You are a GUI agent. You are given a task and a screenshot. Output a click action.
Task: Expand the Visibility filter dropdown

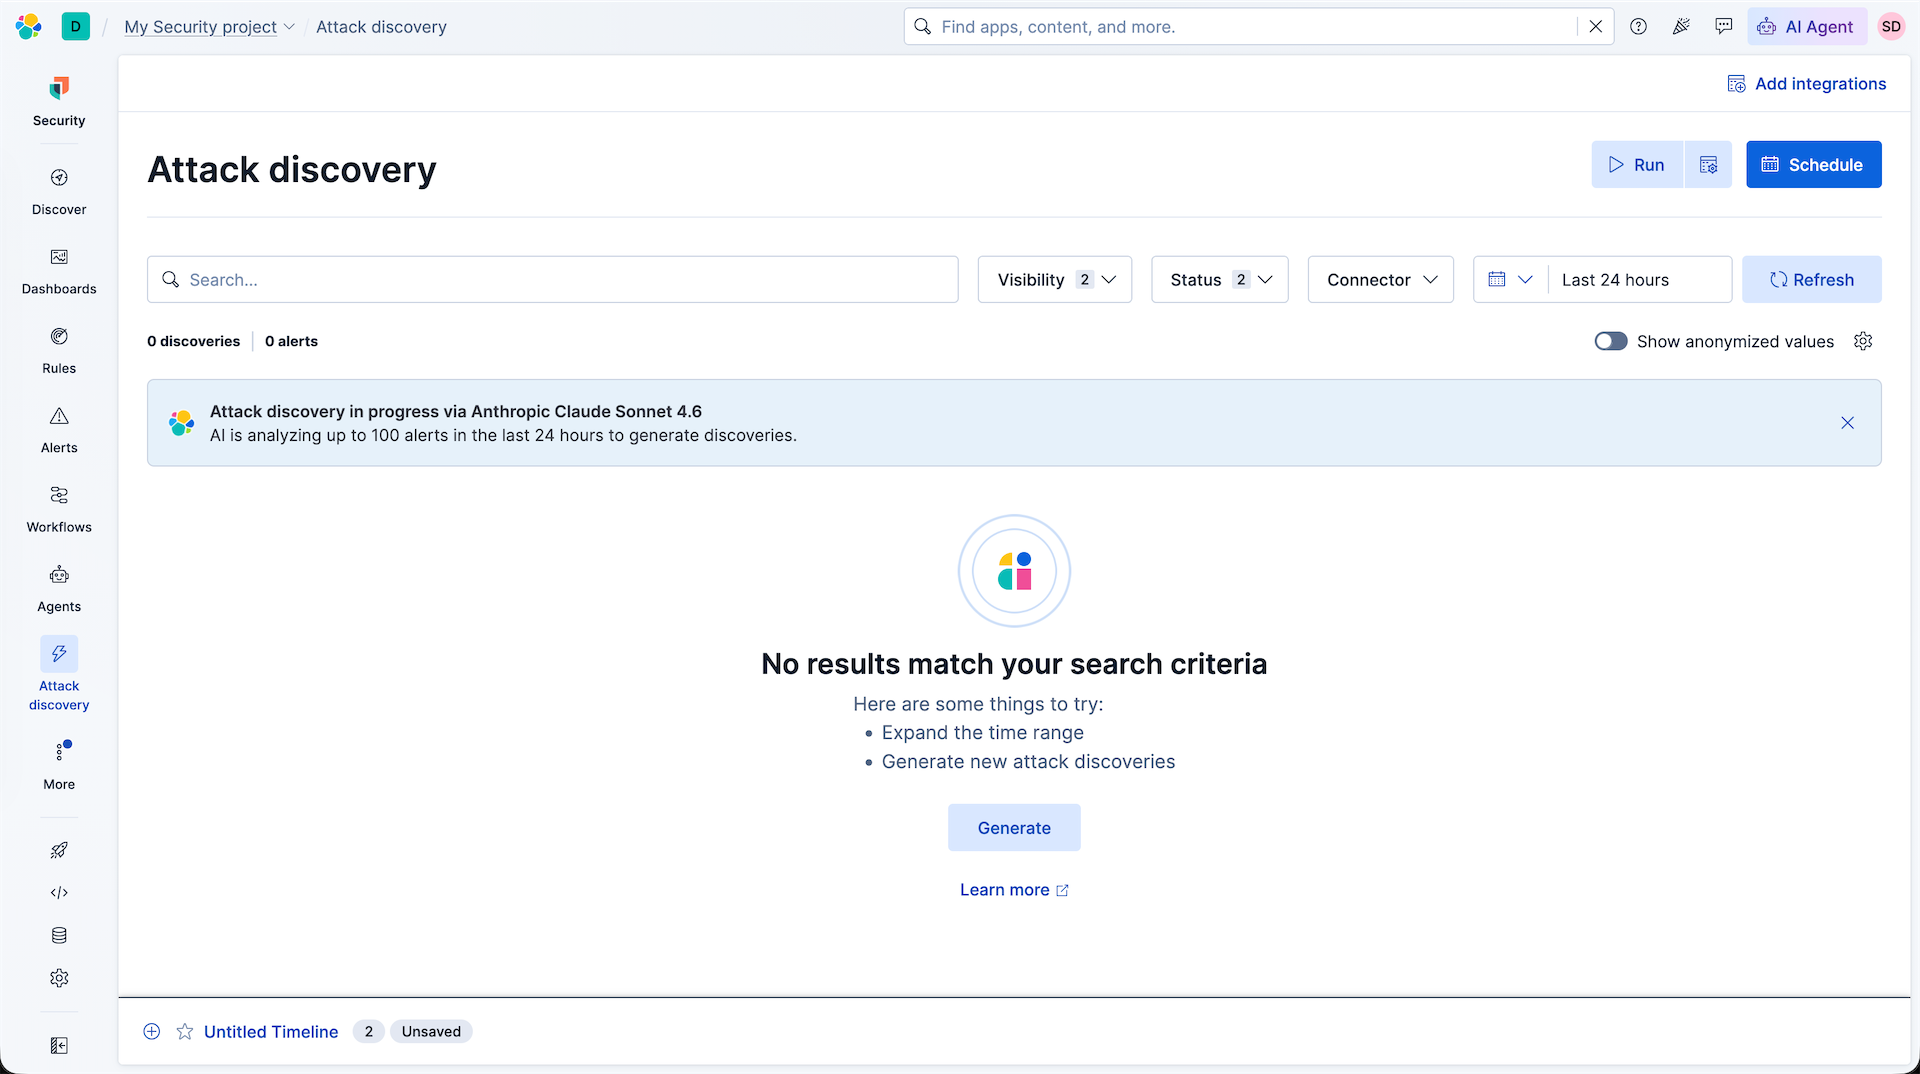[x=1054, y=280]
